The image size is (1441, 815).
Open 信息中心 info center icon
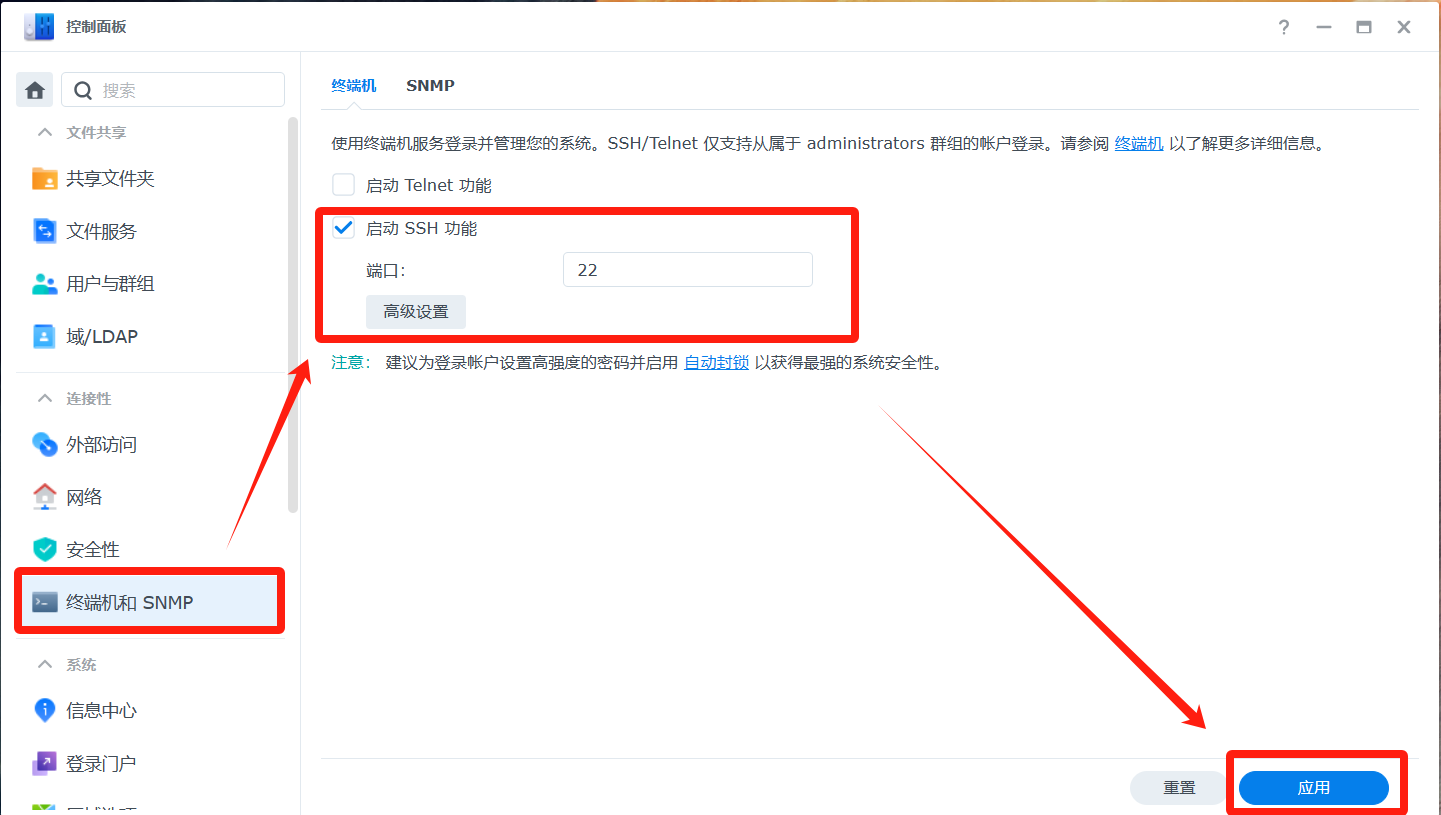coord(45,711)
